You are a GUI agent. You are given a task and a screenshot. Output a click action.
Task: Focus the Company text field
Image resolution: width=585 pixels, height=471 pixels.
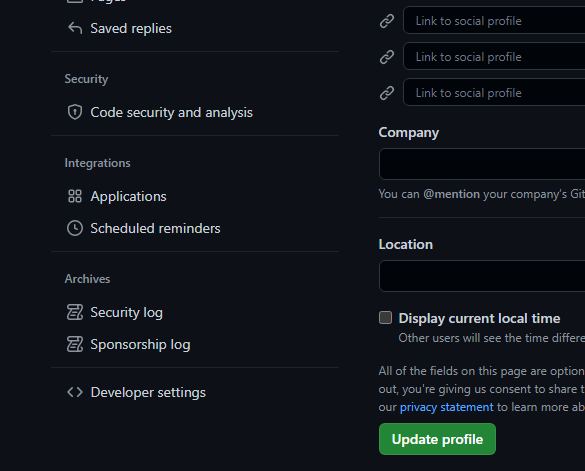click(x=482, y=164)
